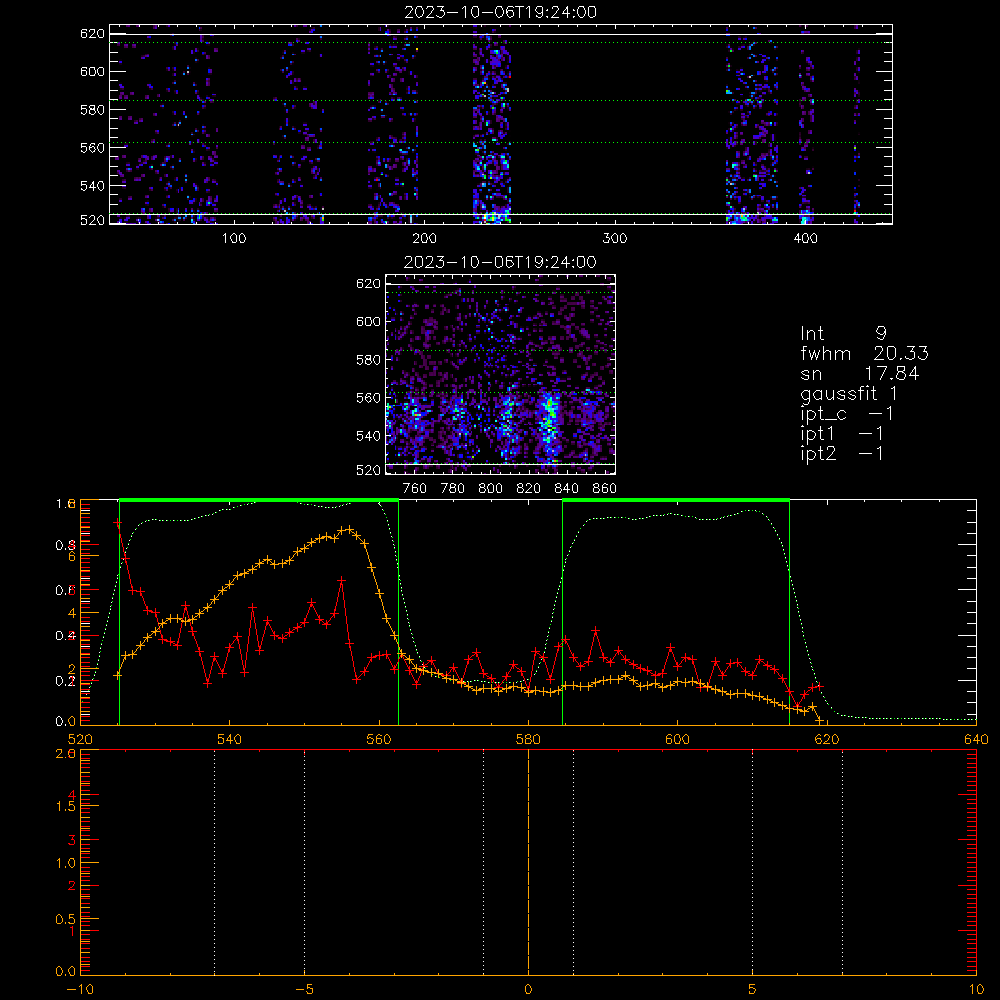The width and height of the screenshot is (1000, 1000).
Task: Click the 780 tick label under the middle image
Action: click(x=453, y=489)
